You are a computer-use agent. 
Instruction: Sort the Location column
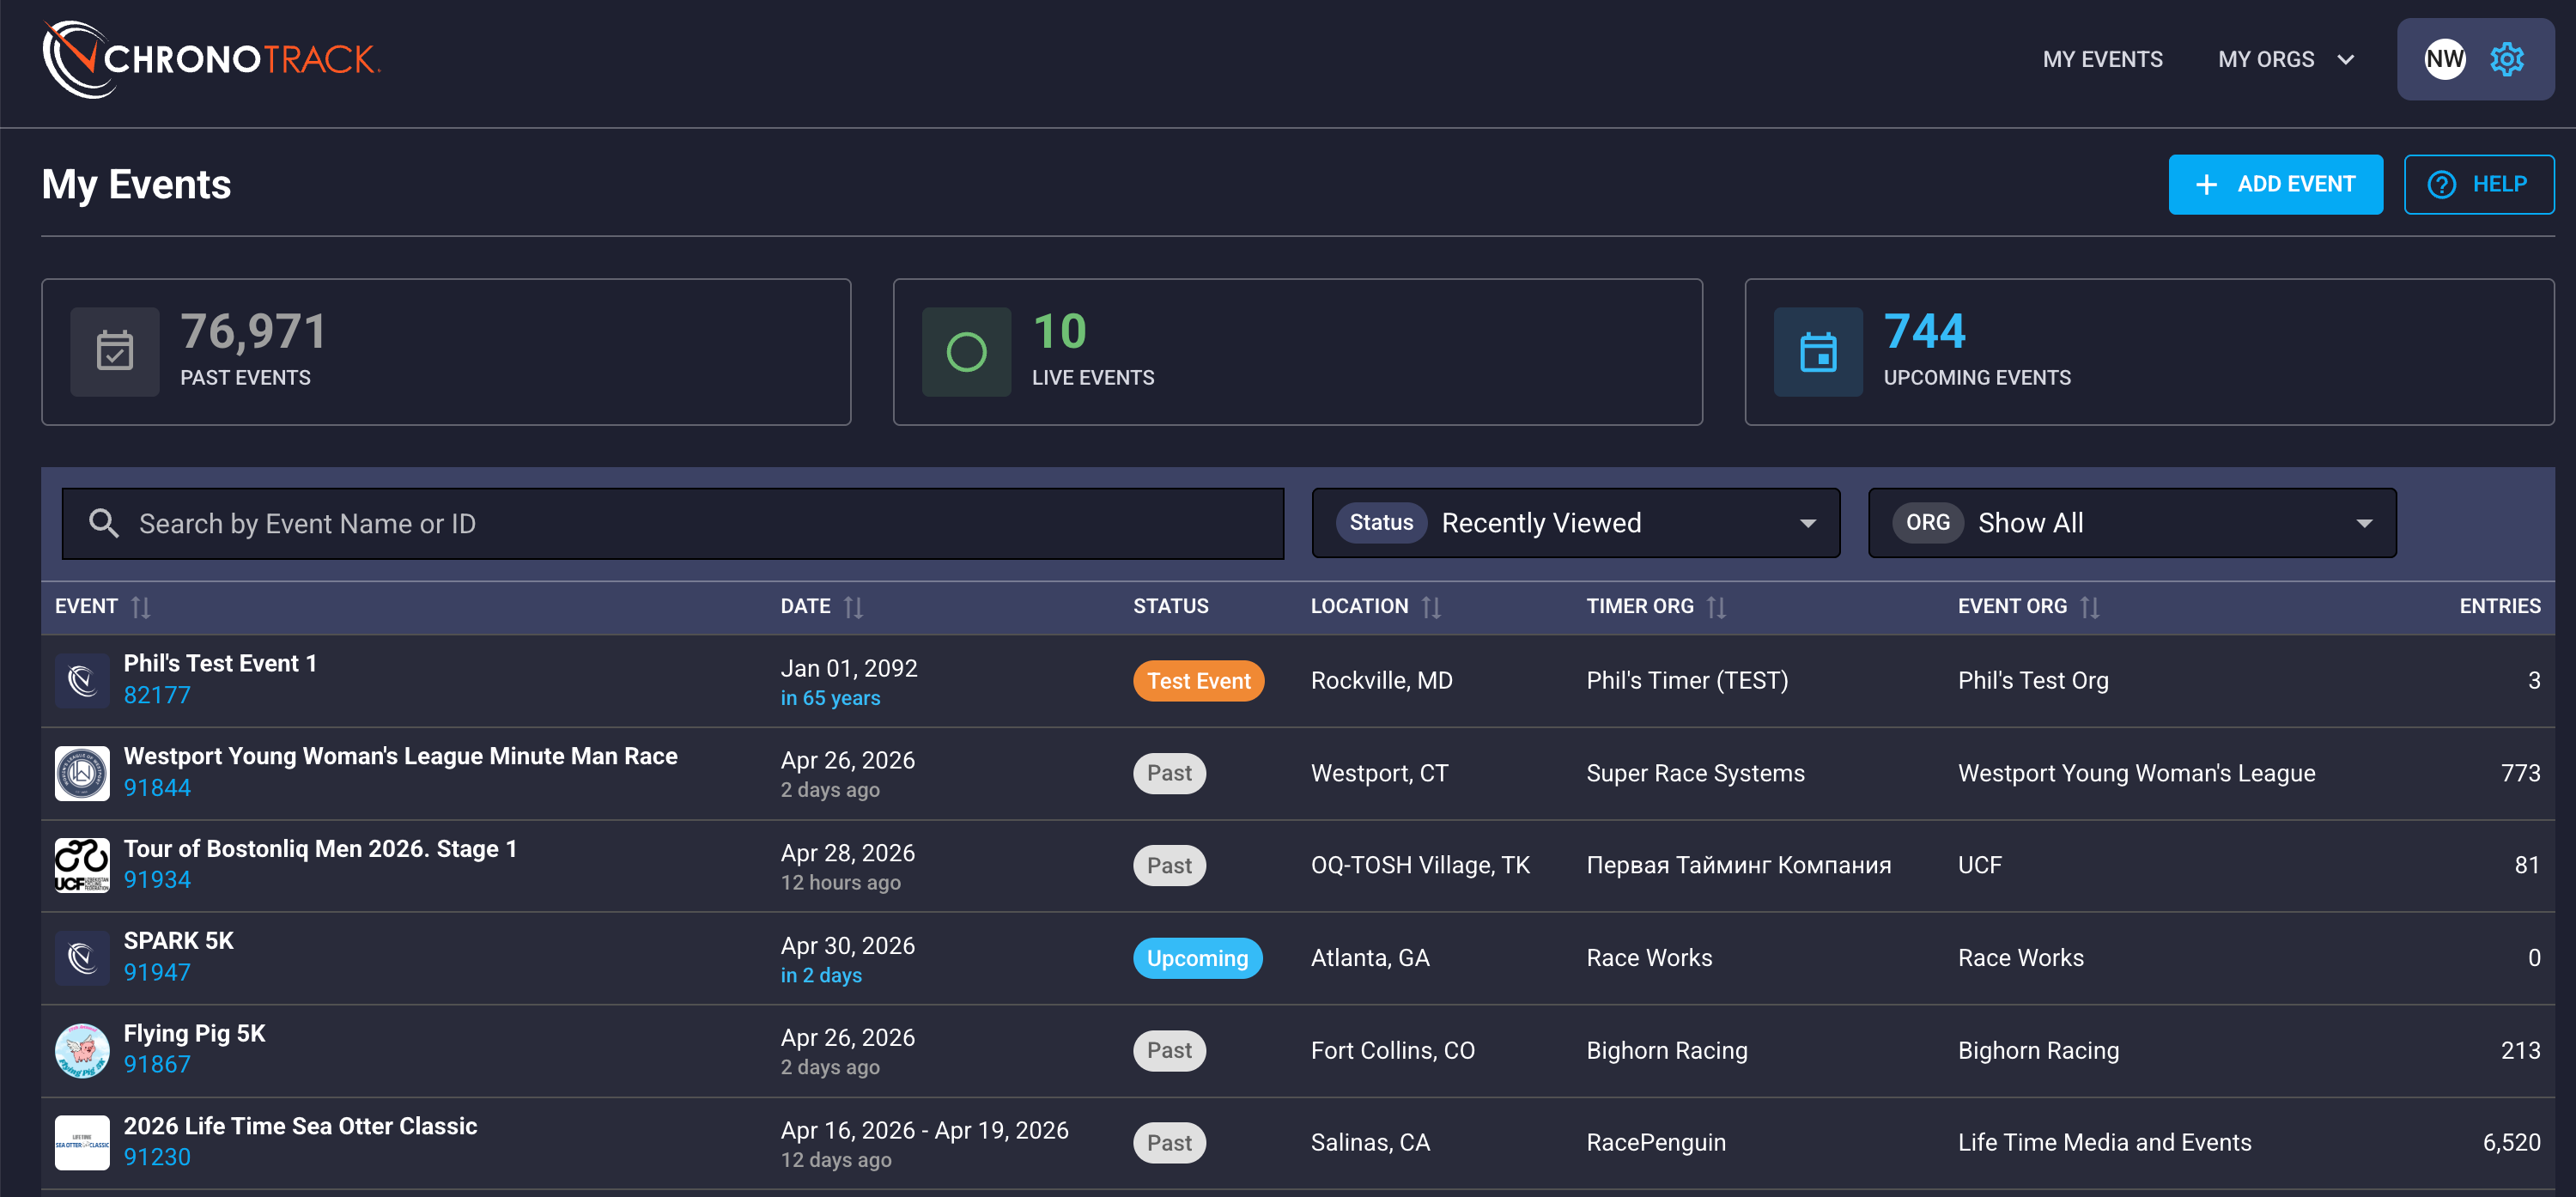pyautogui.click(x=1431, y=607)
